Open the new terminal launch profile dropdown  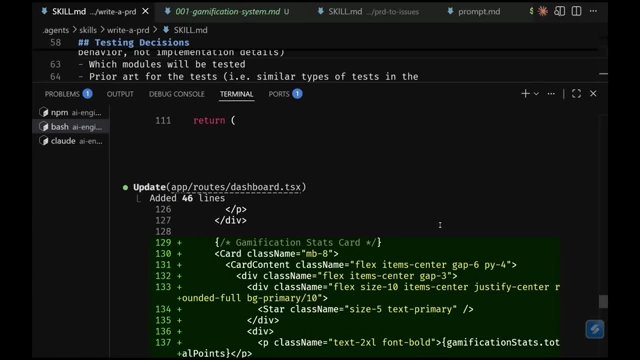[x=536, y=94]
